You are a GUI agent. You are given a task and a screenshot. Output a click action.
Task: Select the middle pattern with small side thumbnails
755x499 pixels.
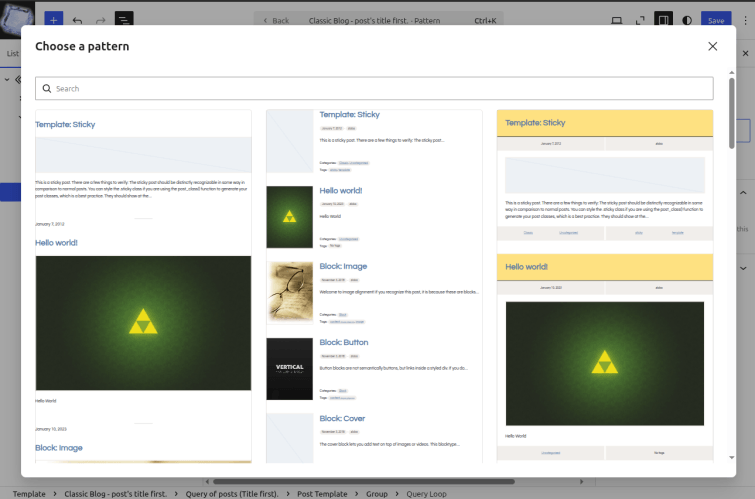(x=374, y=286)
